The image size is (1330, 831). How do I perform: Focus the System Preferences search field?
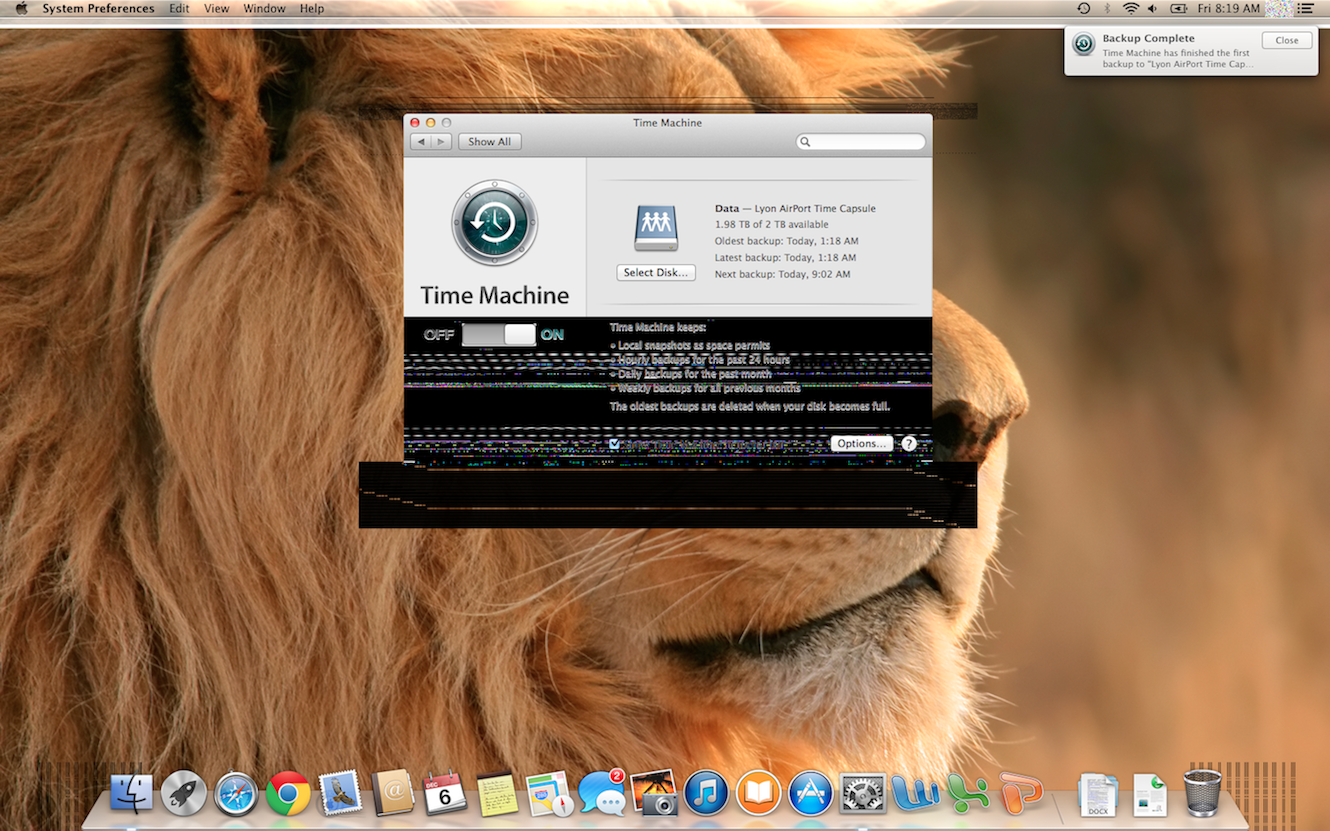click(861, 142)
